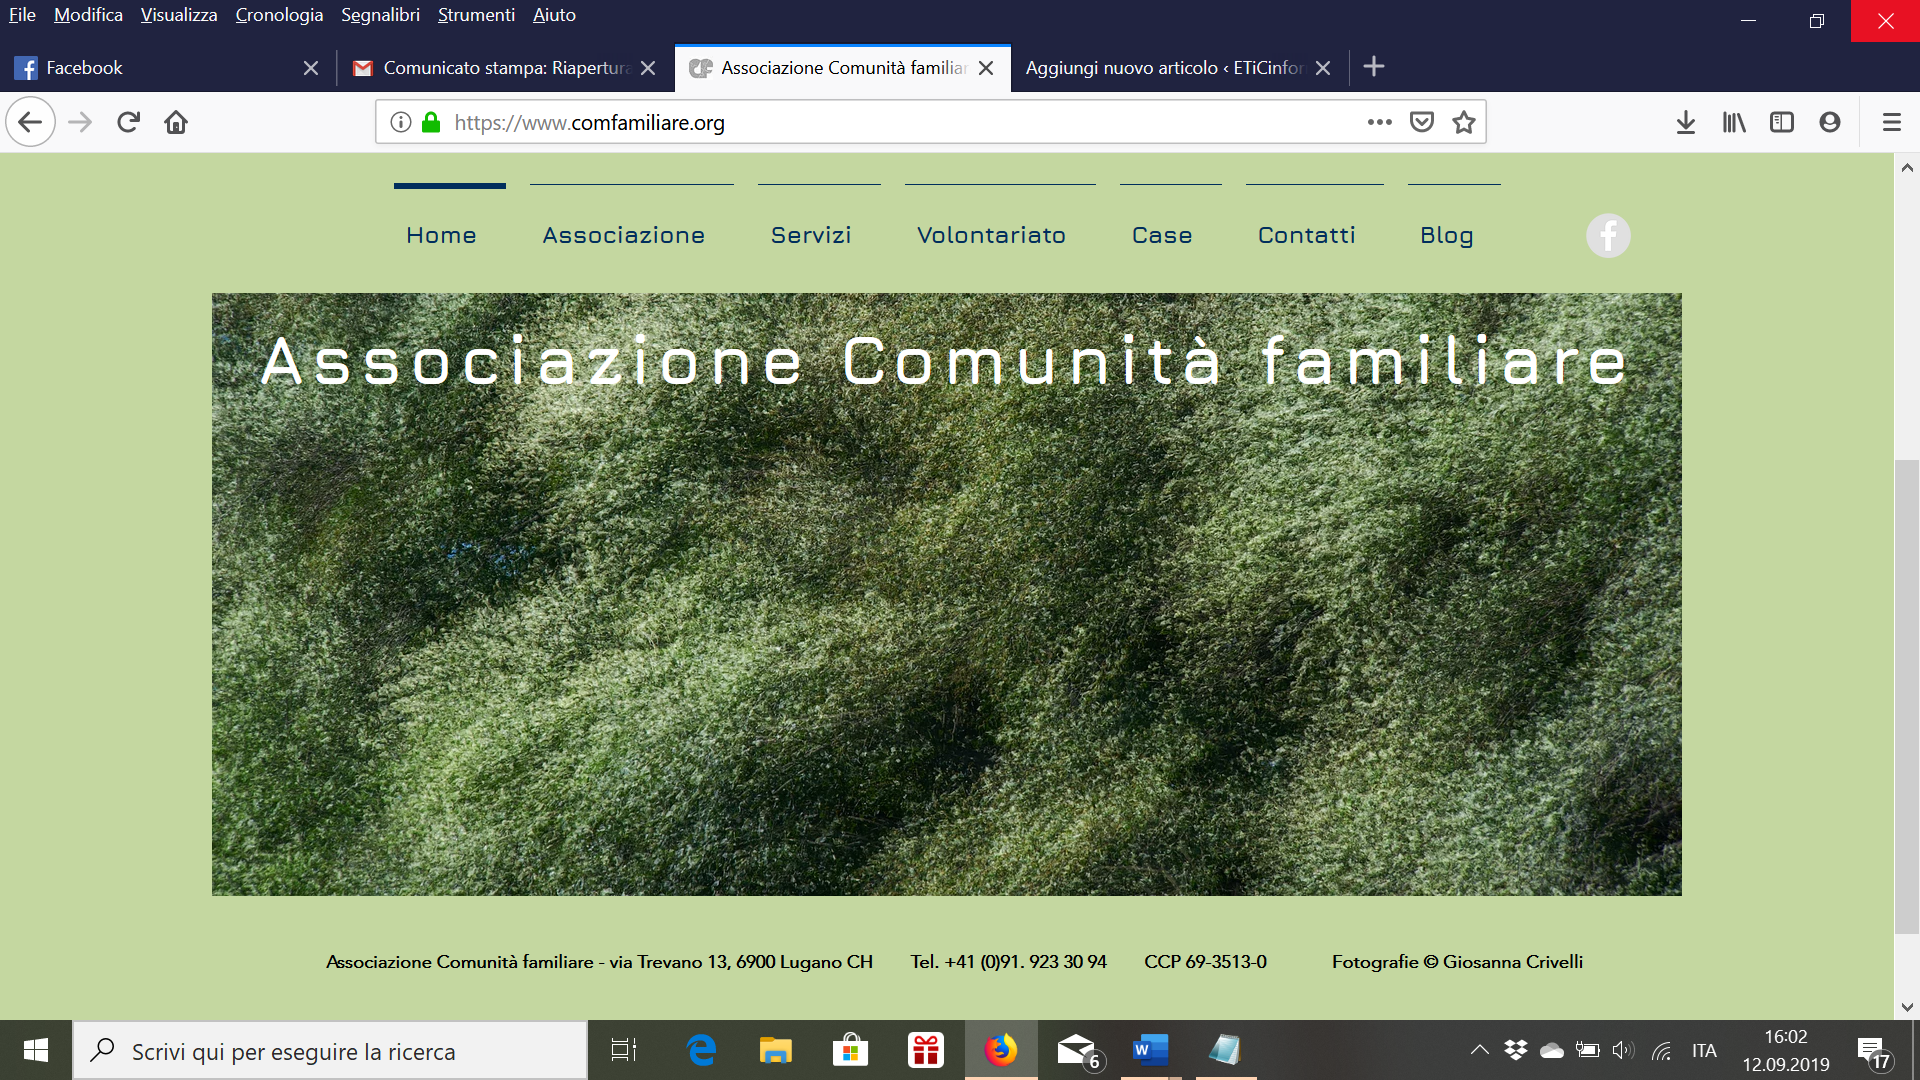The height and width of the screenshot is (1080, 1920).
Task: Open the Windows Start menu
Action: 35,1050
